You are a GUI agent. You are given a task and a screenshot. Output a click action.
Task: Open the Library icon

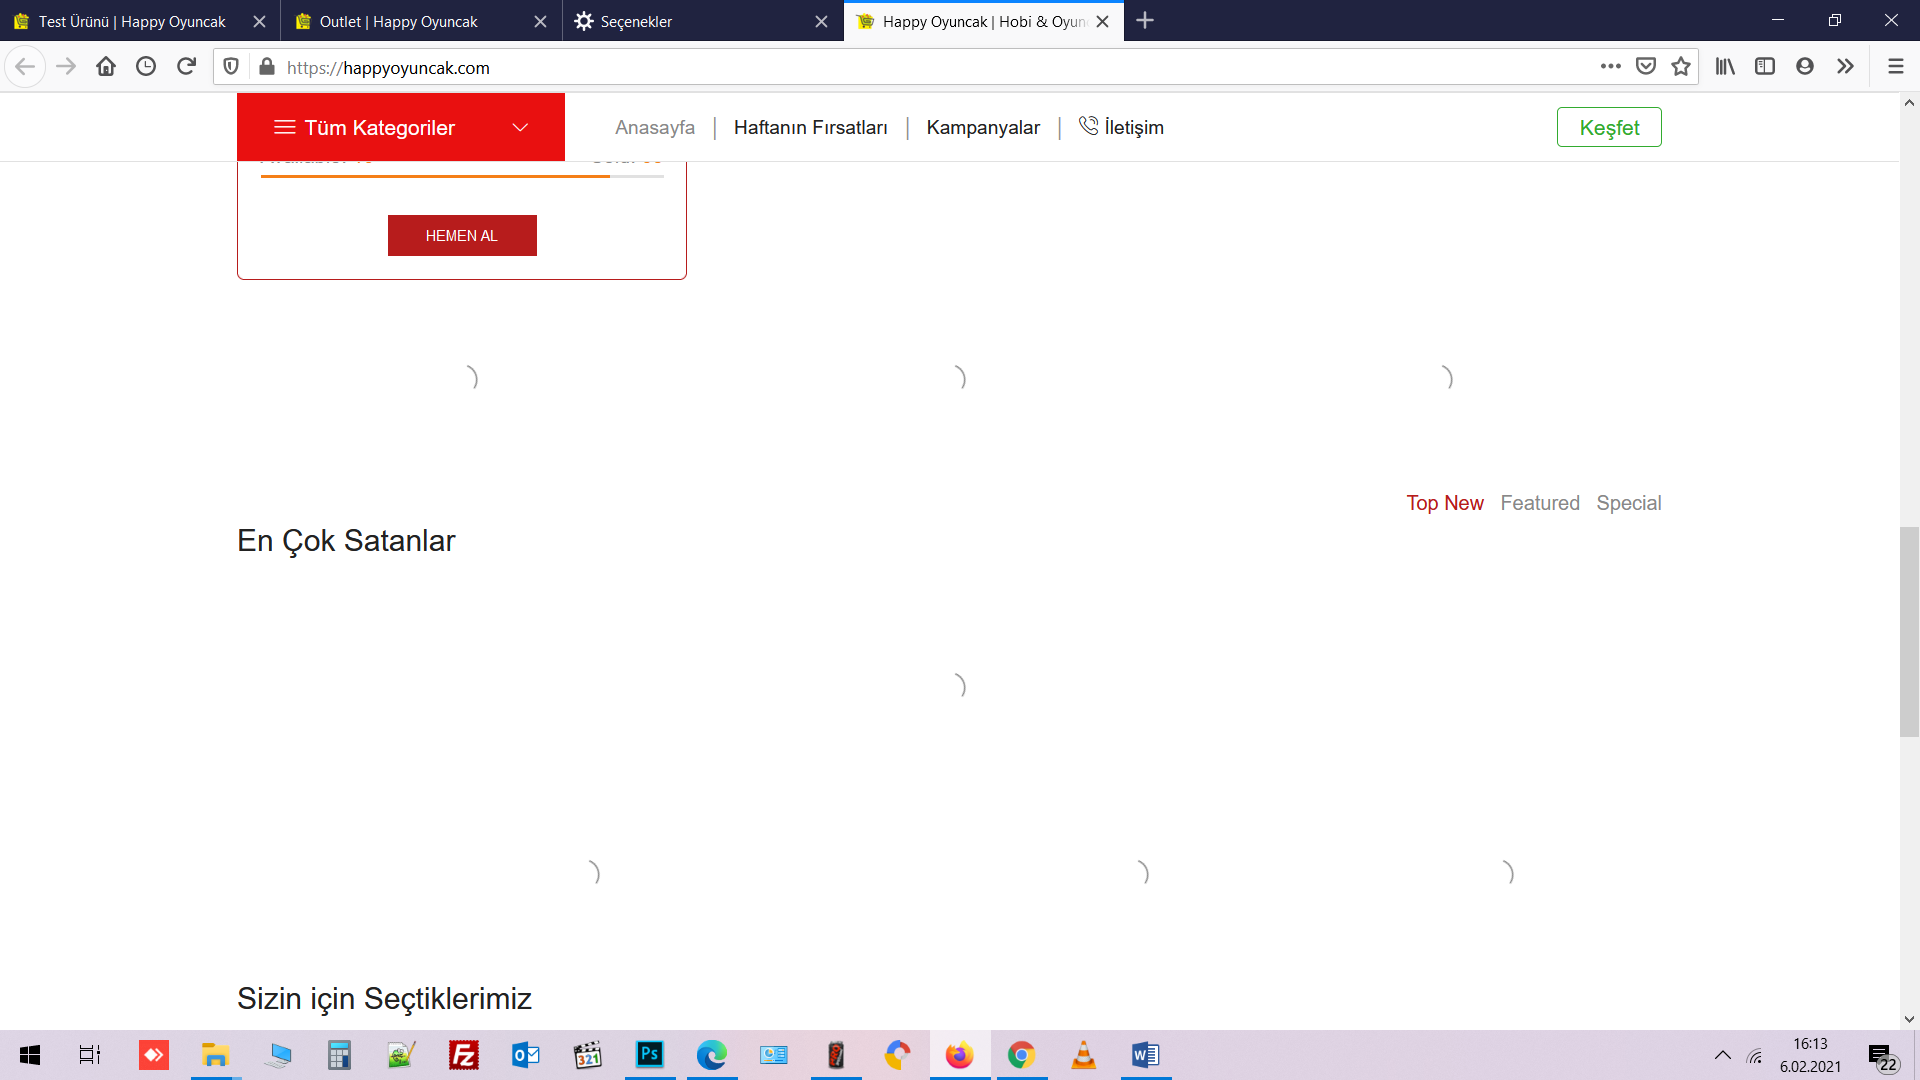click(1725, 67)
